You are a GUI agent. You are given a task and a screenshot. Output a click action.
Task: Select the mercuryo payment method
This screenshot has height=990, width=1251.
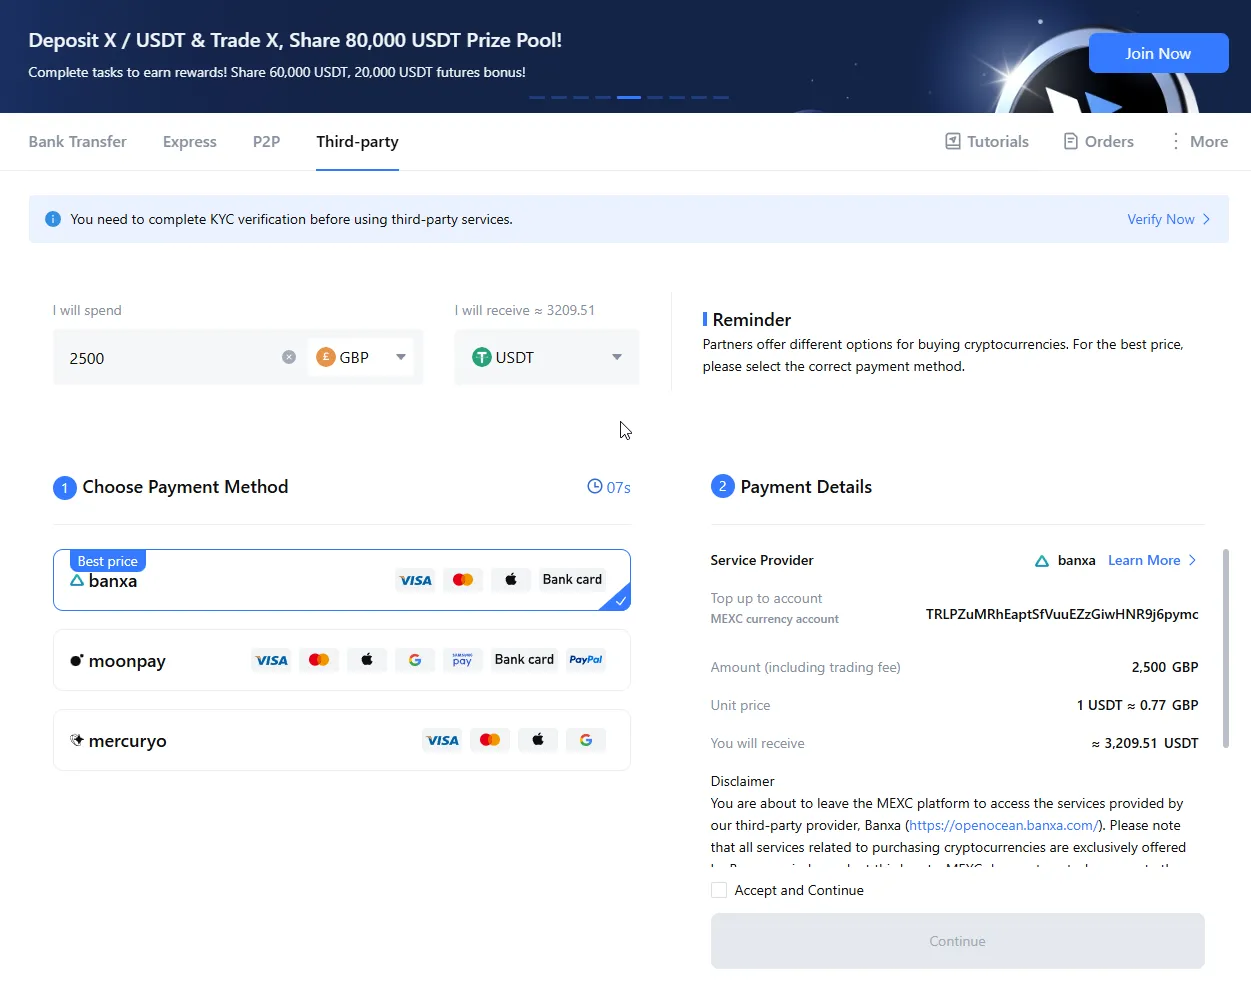[x=342, y=740]
